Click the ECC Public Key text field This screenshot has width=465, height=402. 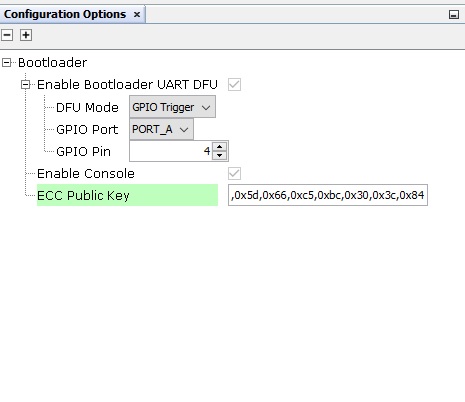[x=328, y=195]
